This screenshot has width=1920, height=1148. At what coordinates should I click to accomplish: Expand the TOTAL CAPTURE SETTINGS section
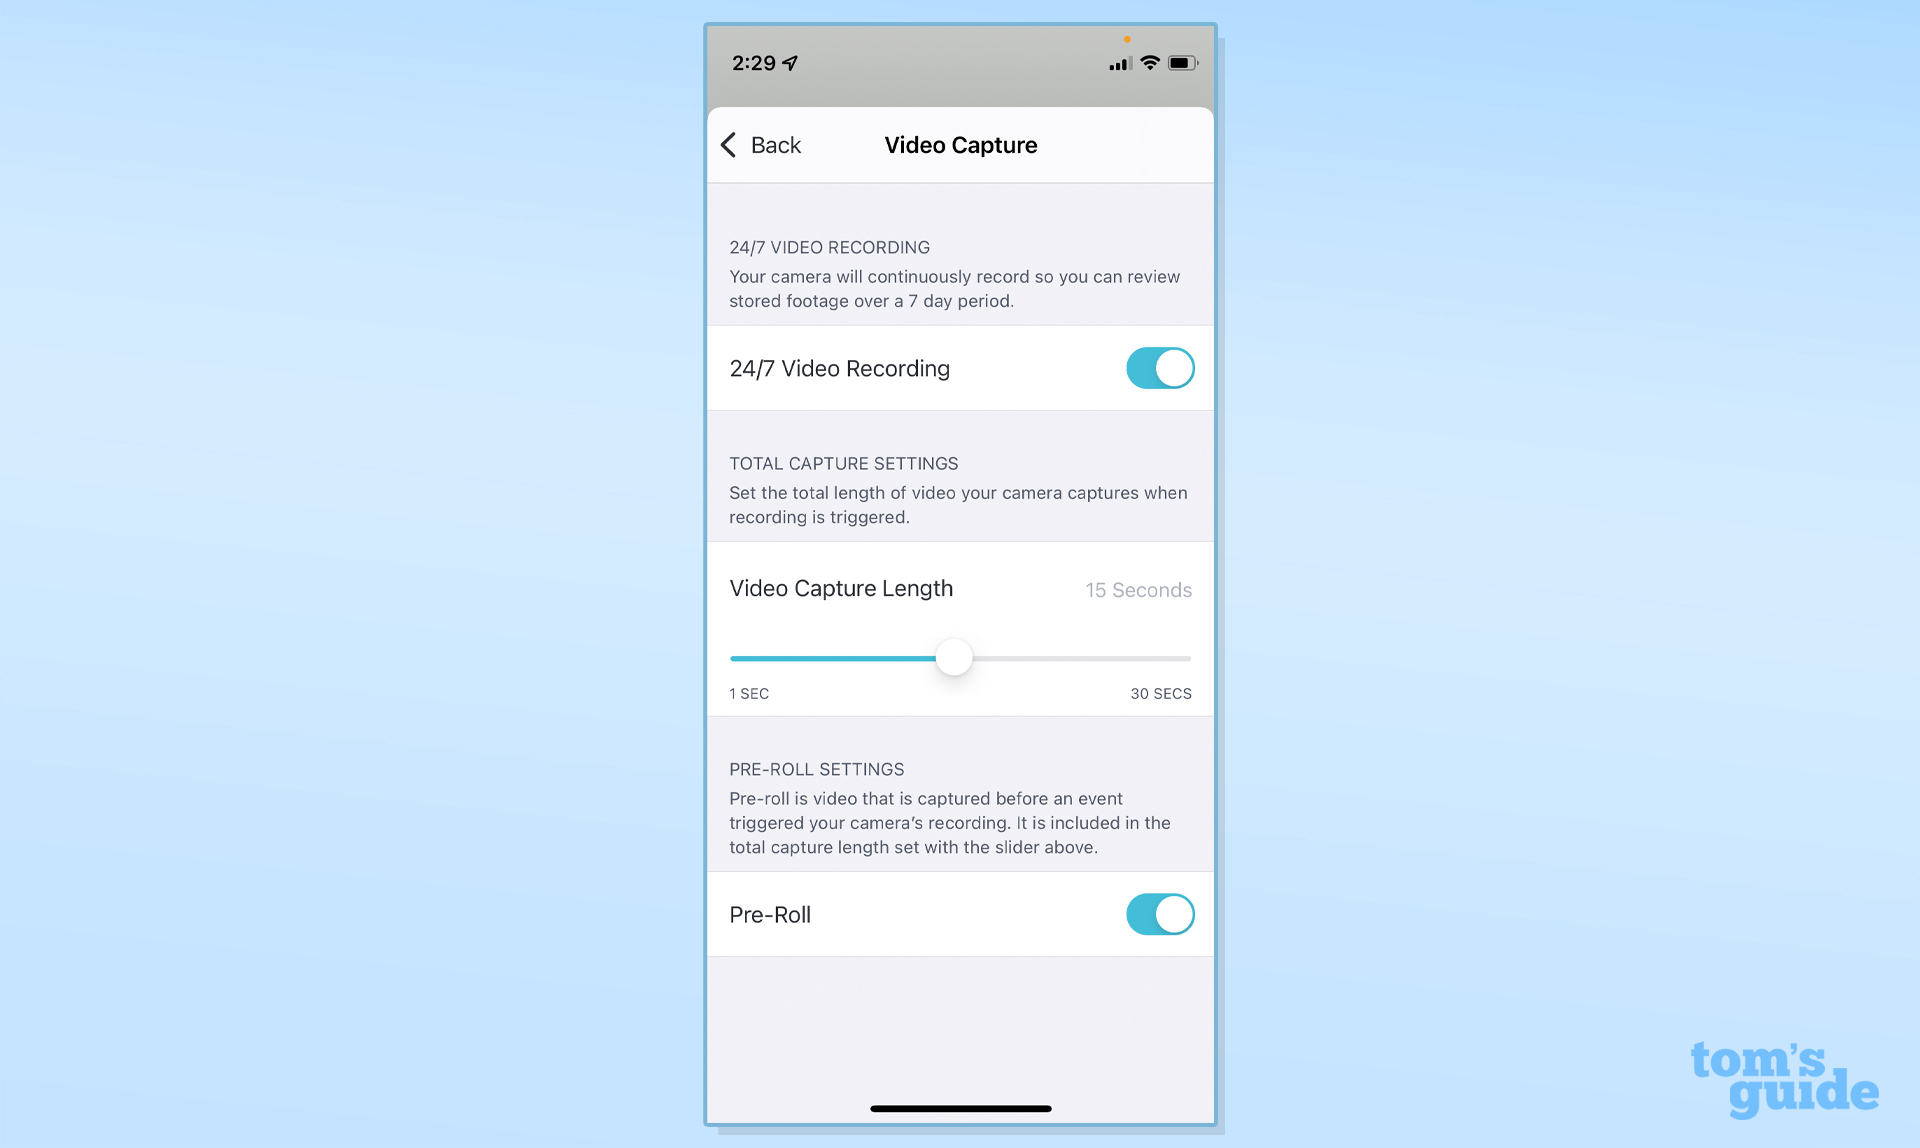843,462
